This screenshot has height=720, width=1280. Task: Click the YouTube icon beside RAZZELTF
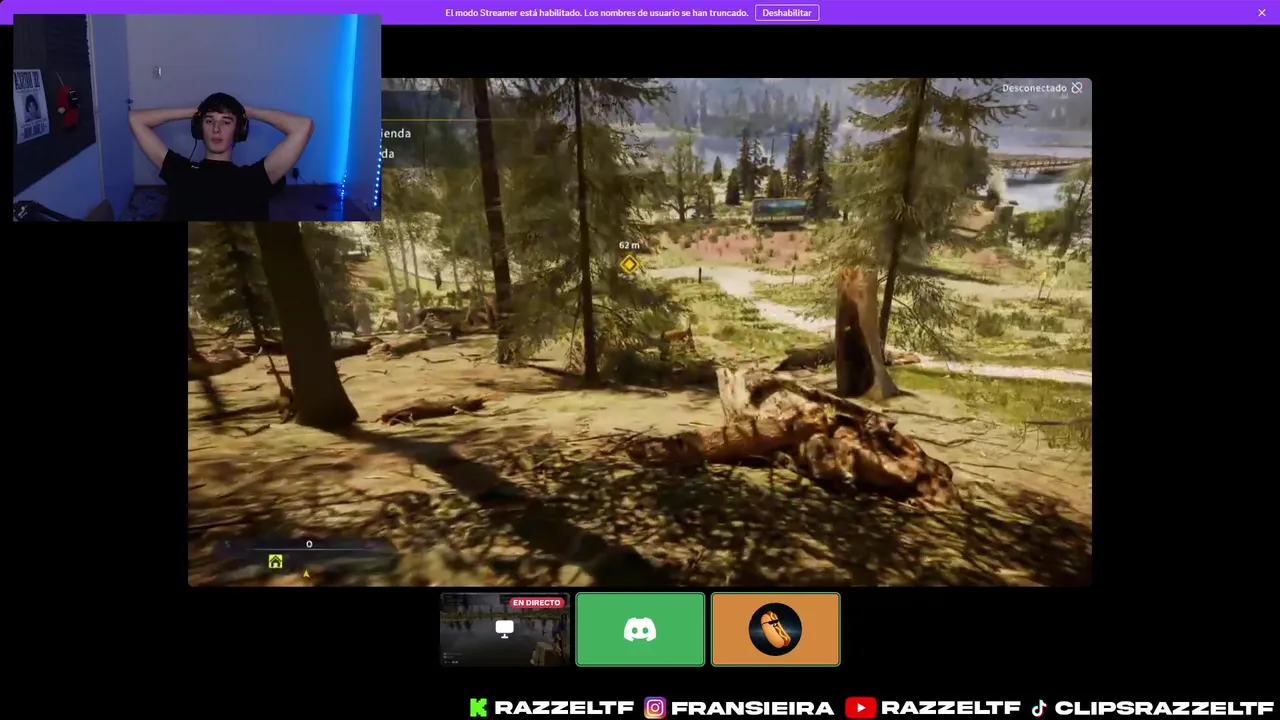tap(860, 708)
